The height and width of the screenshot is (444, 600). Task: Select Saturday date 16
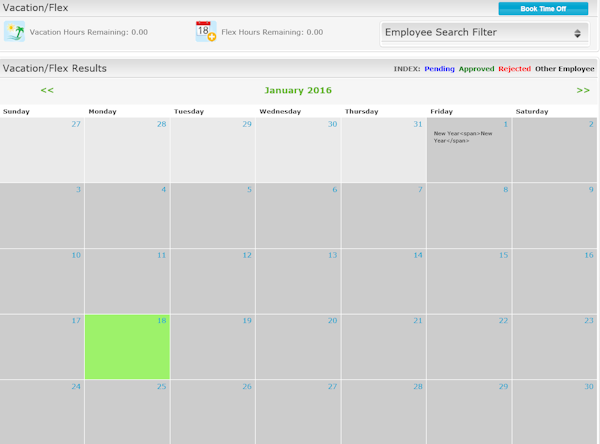[x=554, y=281]
